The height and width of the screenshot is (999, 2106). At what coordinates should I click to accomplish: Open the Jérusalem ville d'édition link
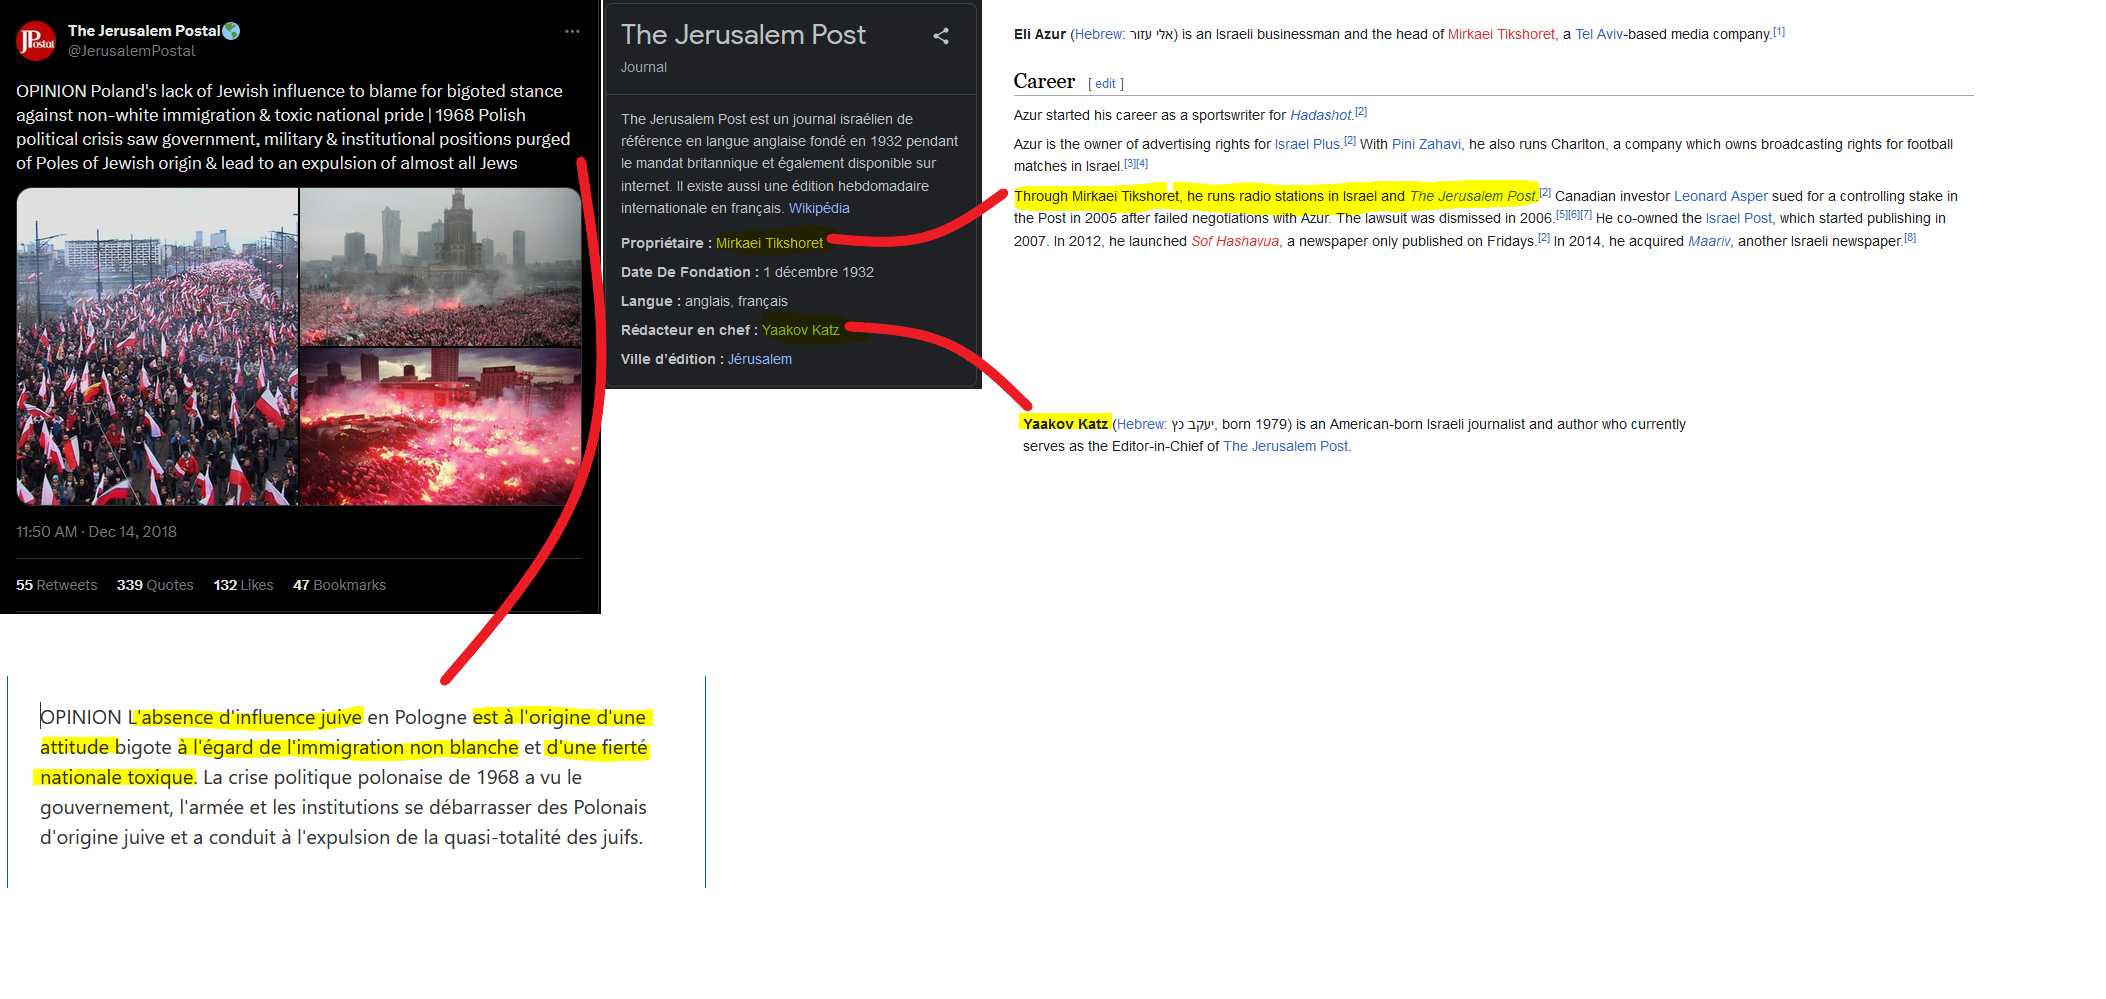pos(760,359)
